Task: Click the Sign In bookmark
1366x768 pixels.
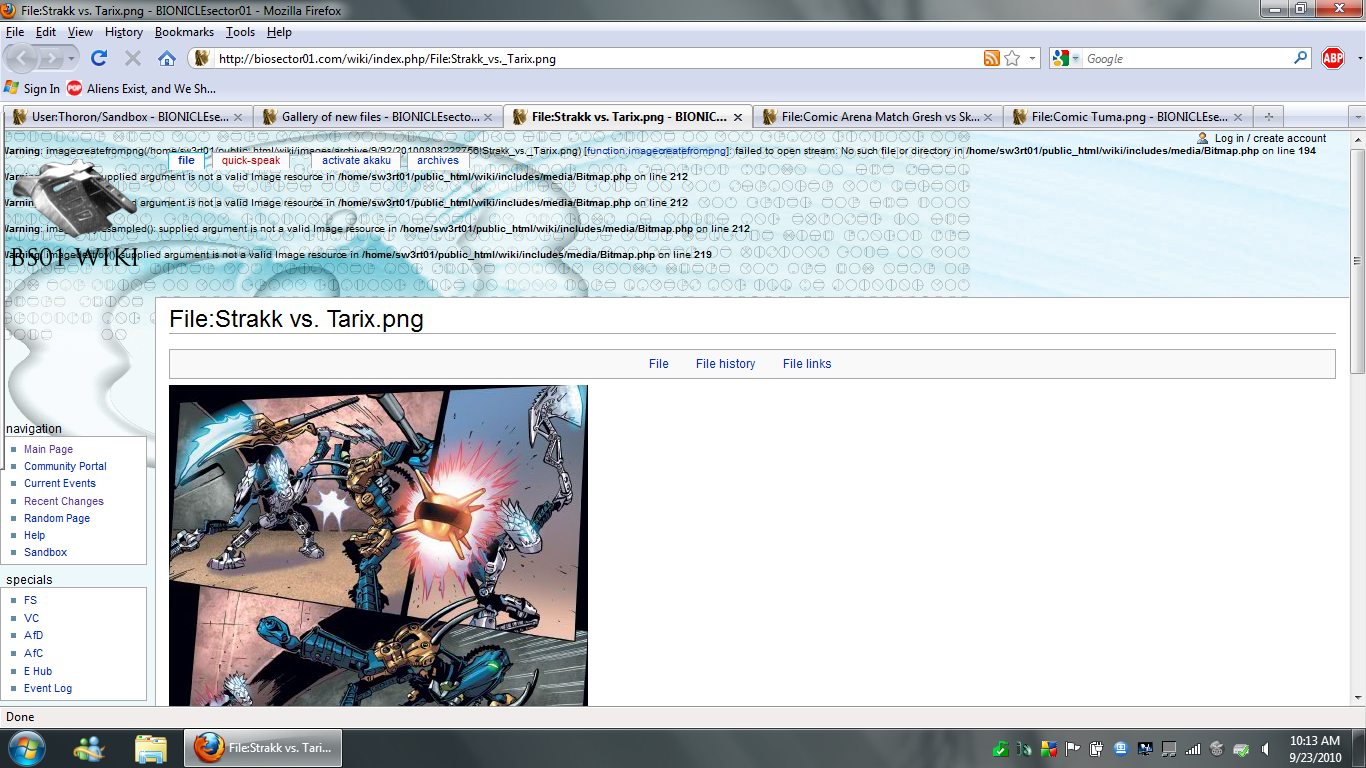Action: pos(32,88)
